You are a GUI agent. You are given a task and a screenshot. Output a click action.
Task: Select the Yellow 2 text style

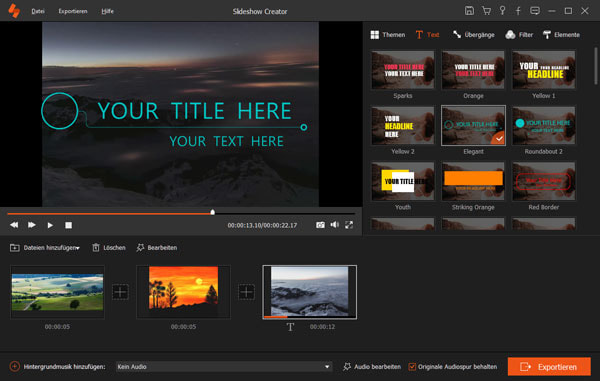[x=403, y=125]
